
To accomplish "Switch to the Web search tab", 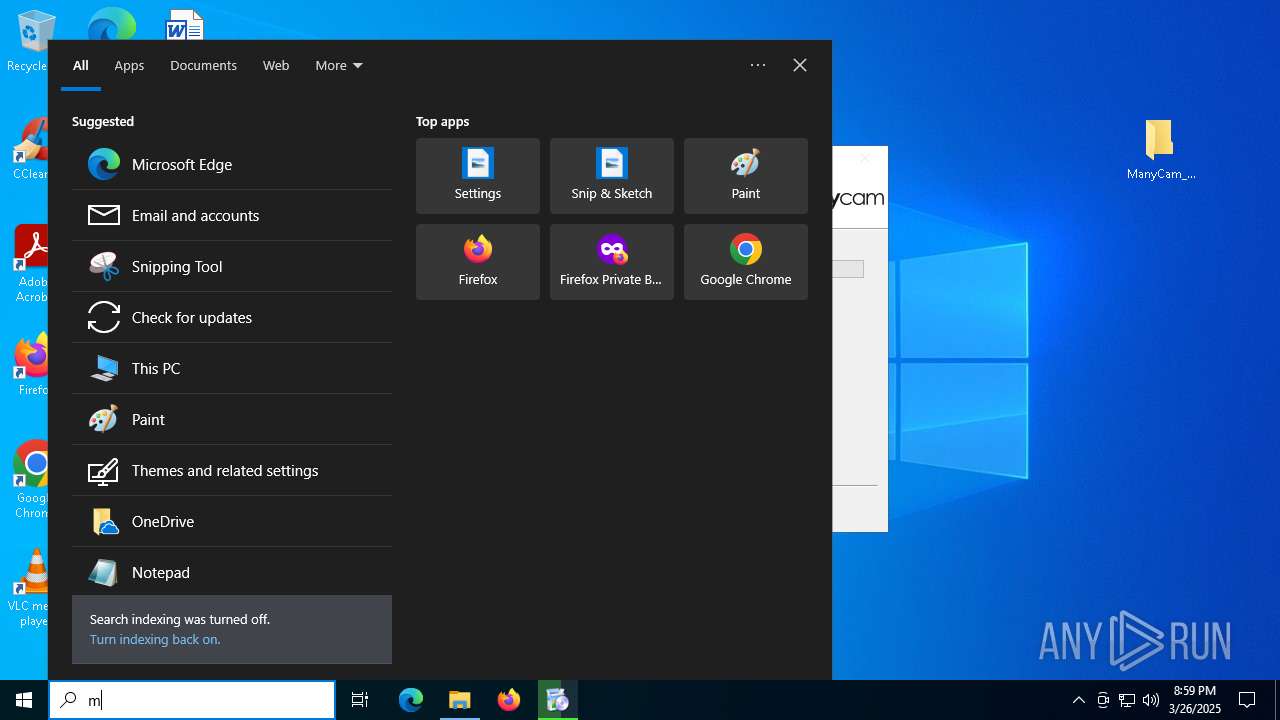I will (276, 65).
